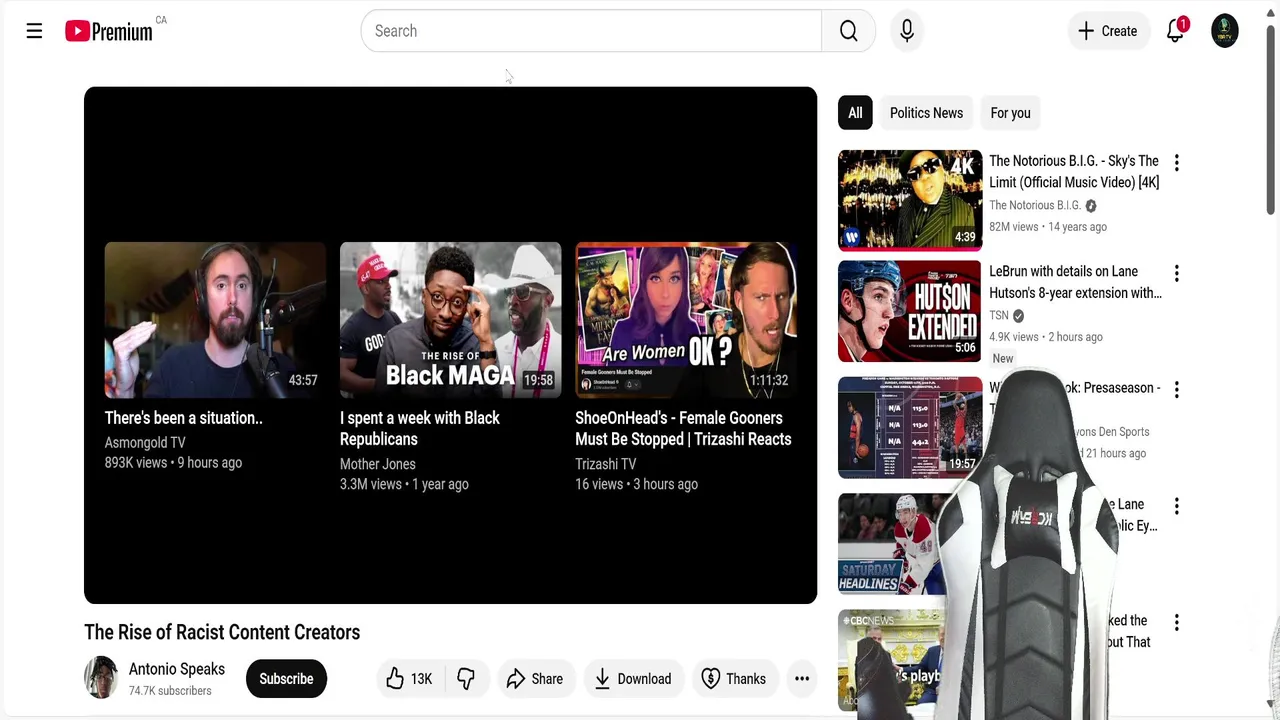Play Asmongold 'There's been a situation' thumbnail

tap(215, 320)
